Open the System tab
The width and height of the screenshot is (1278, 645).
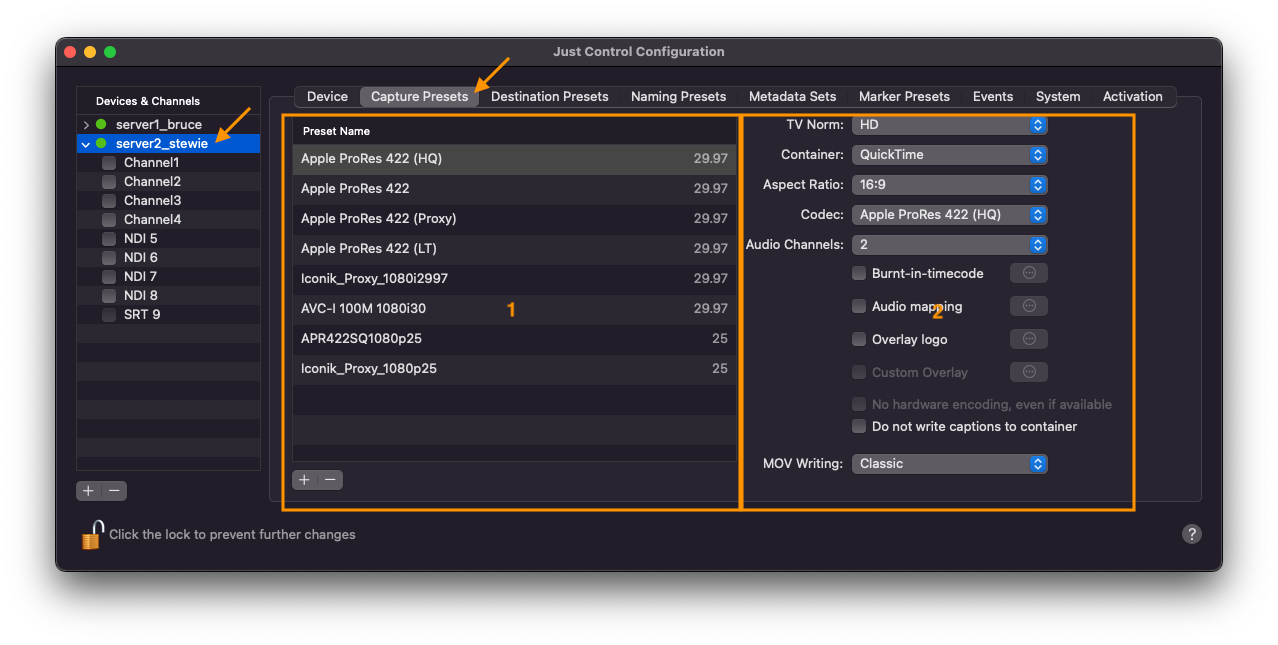coord(1058,97)
